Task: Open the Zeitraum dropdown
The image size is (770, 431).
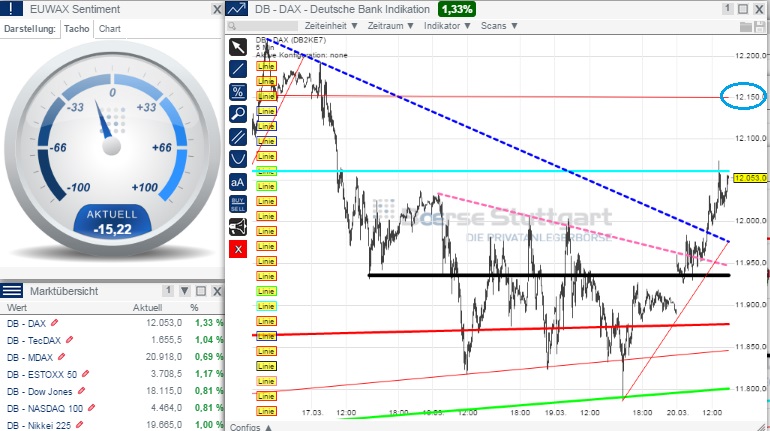Action: pos(390,26)
